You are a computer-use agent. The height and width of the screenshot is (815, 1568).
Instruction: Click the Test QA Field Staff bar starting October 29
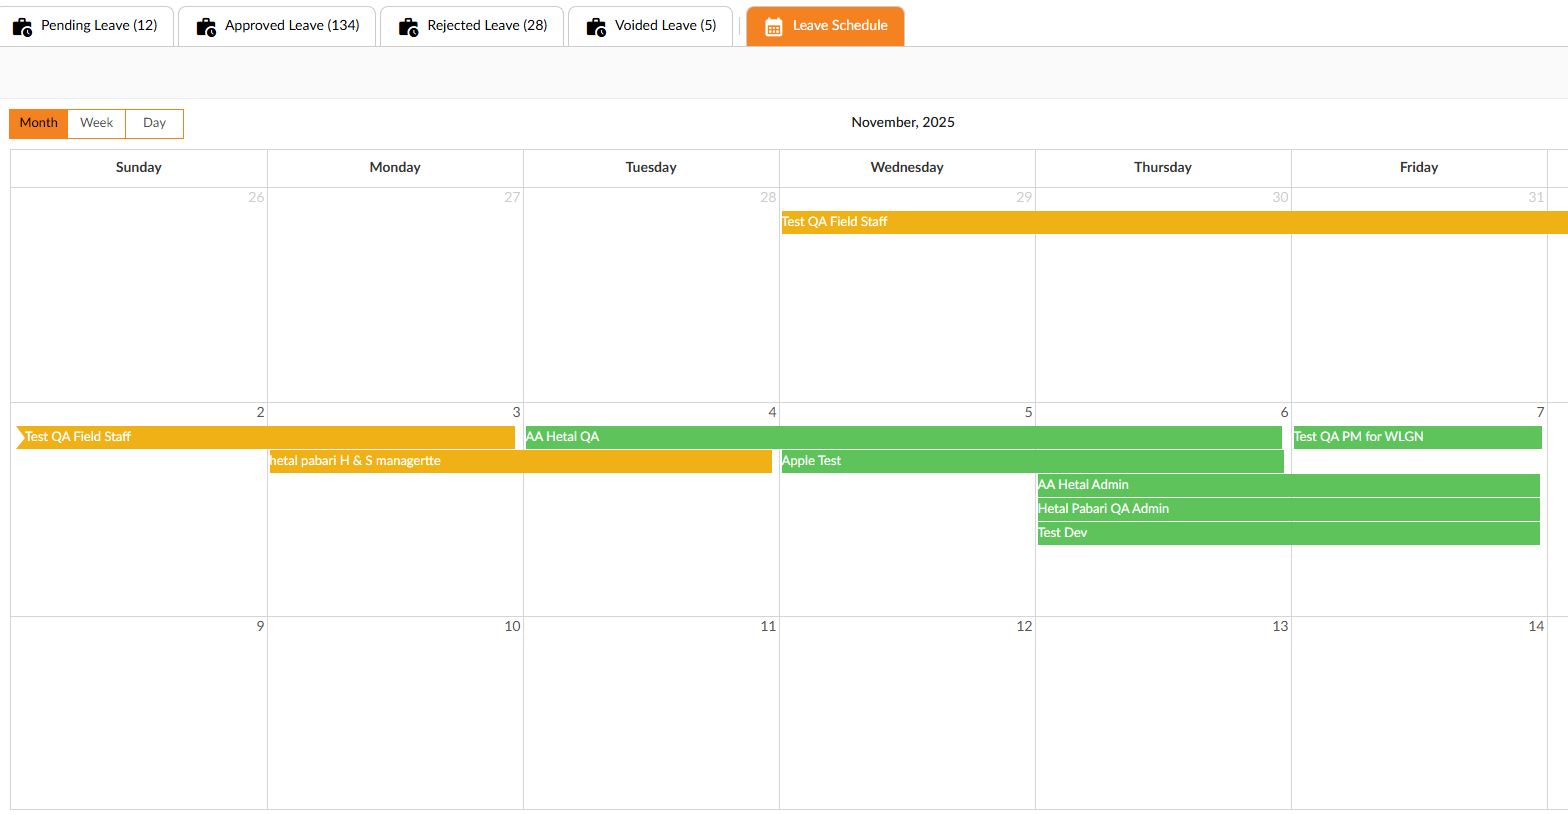click(1170, 222)
